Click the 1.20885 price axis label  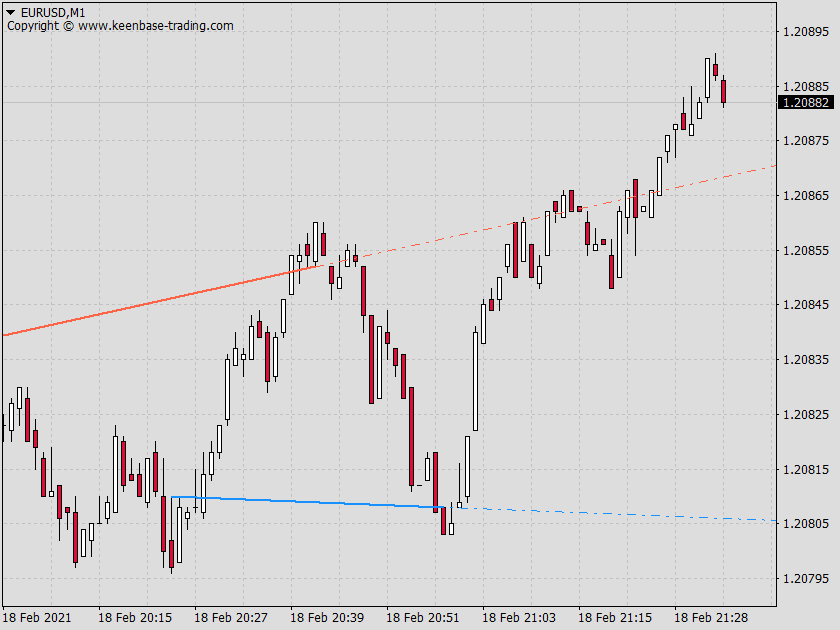point(806,86)
